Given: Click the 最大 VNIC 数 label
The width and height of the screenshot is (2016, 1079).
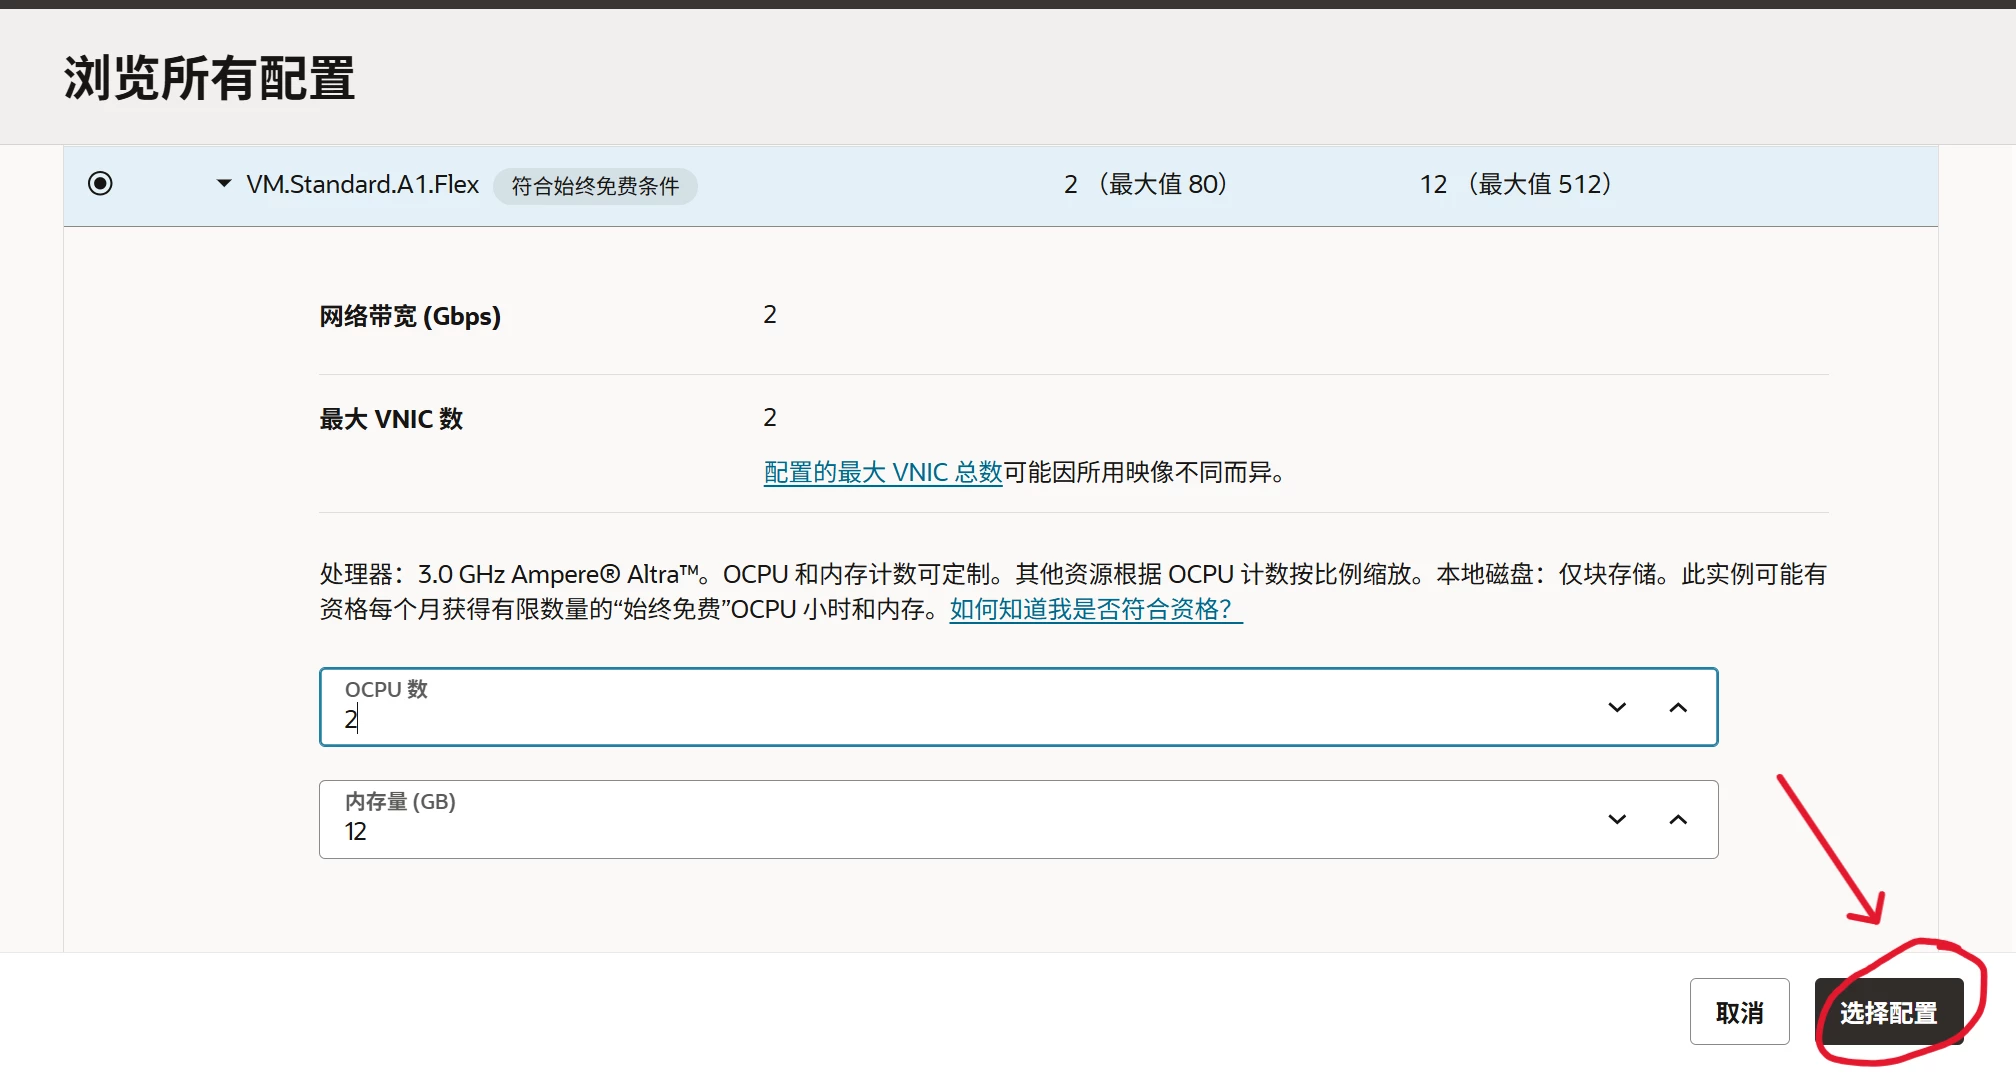Looking at the screenshot, I should click(391, 419).
